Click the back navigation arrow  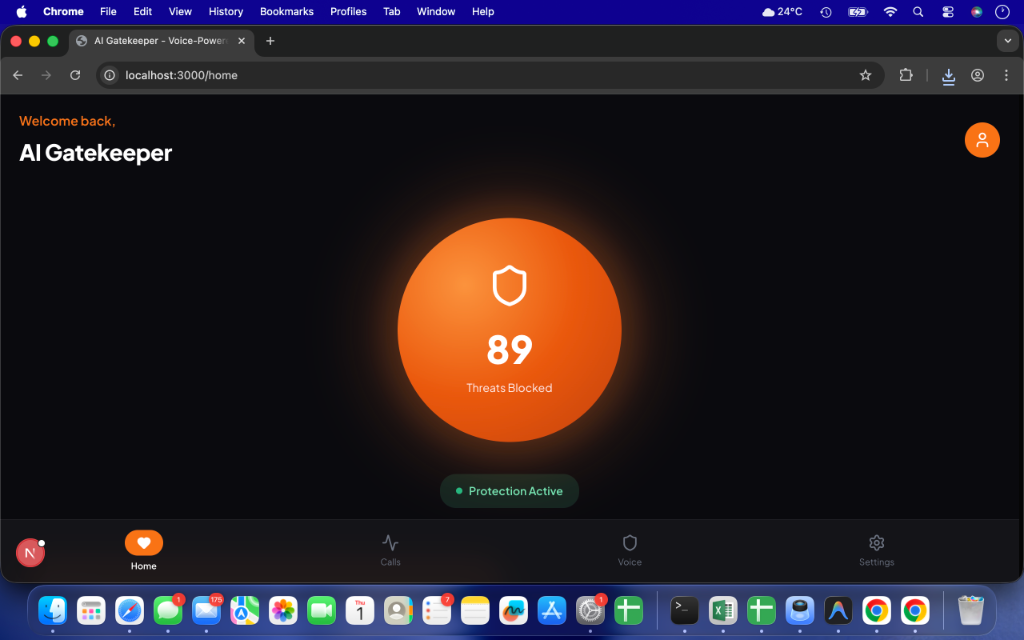[17, 75]
